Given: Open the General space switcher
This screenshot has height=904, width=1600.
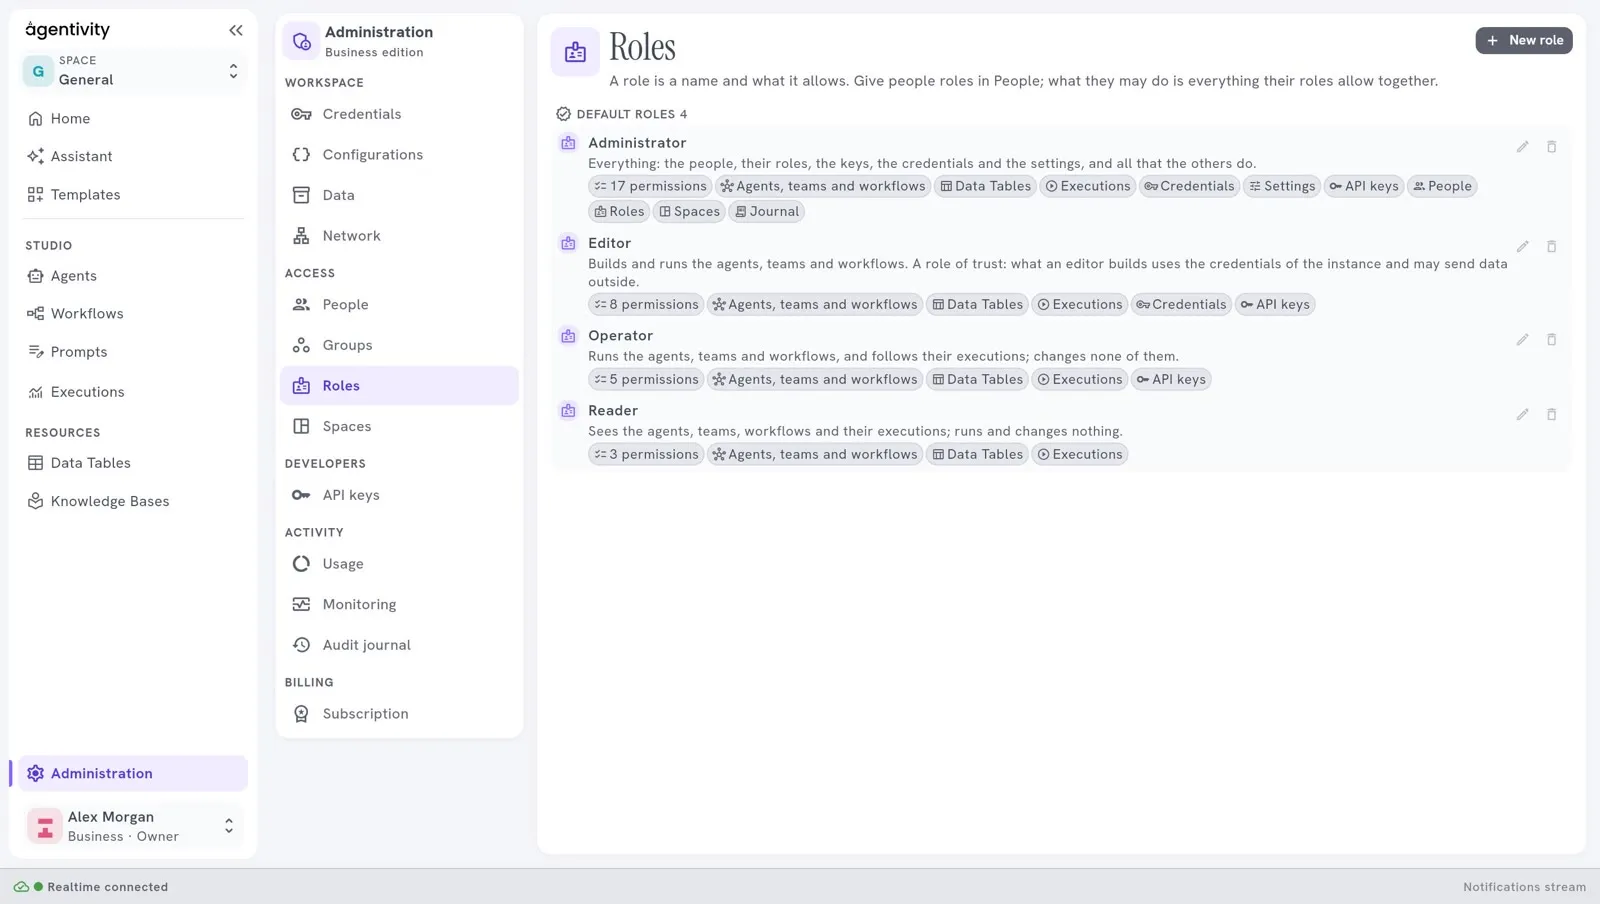Looking at the screenshot, I should [x=133, y=71].
